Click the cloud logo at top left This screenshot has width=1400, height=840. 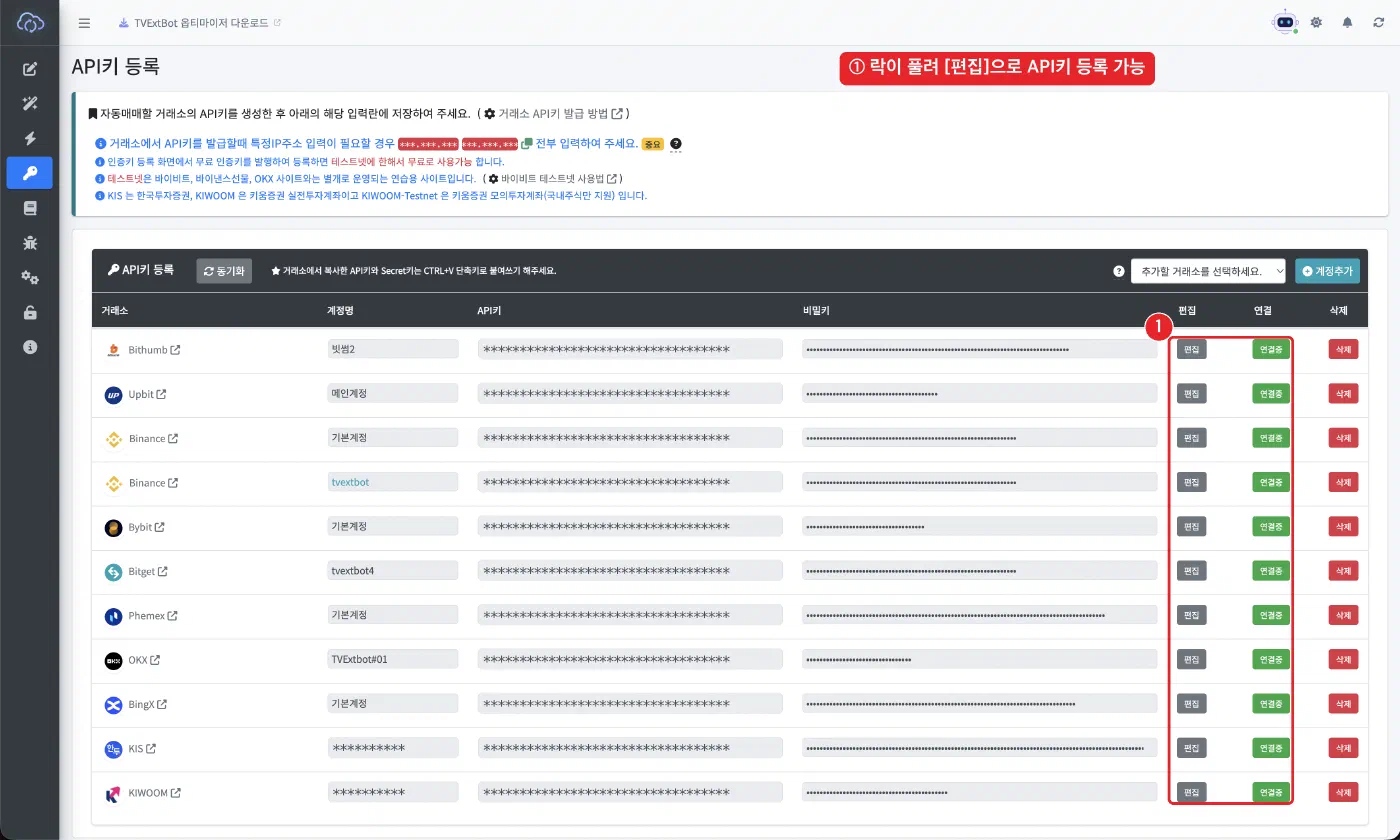click(x=30, y=22)
